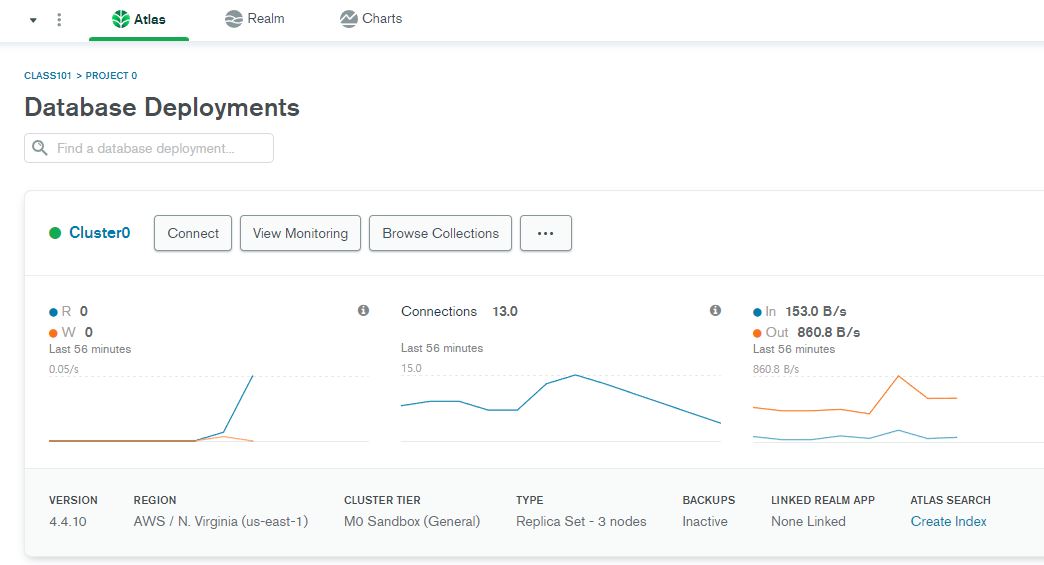Click info icon on reads/writes chart
1044x565 pixels.
click(x=364, y=310)
